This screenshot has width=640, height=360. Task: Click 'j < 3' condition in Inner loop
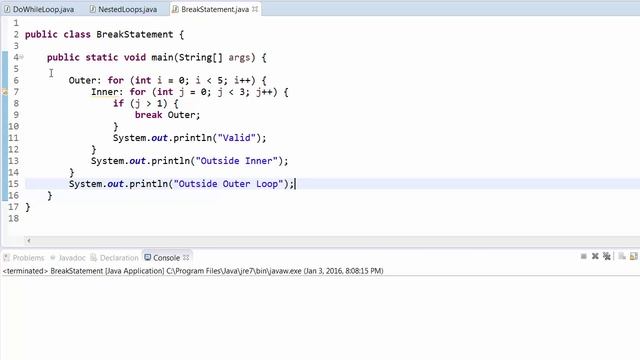coord(232,92)
